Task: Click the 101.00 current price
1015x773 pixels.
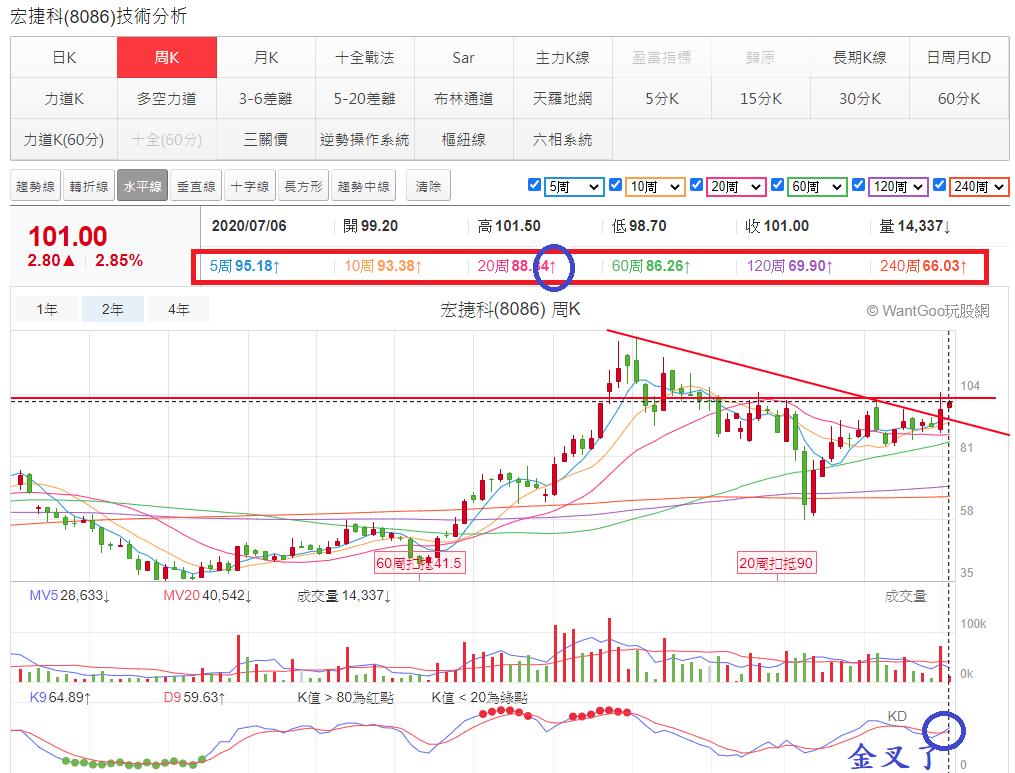Action: point(67,236)
